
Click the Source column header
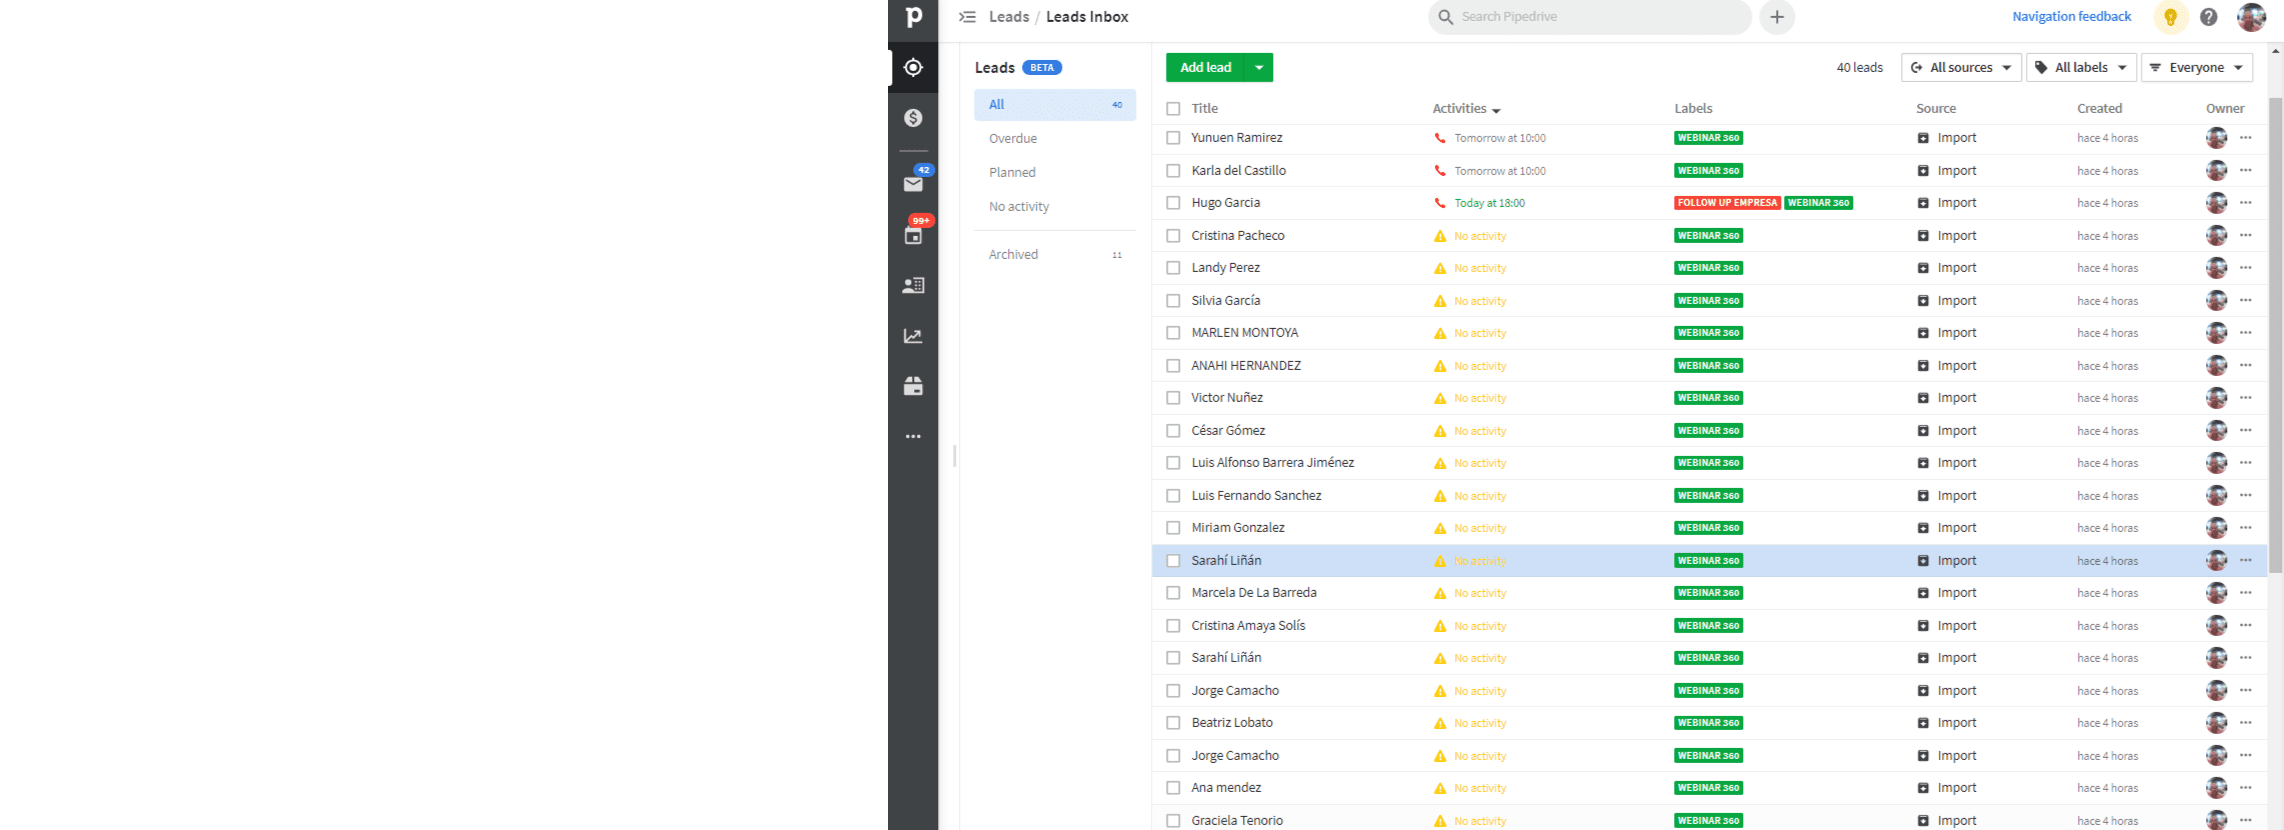tap(1936, 109)
